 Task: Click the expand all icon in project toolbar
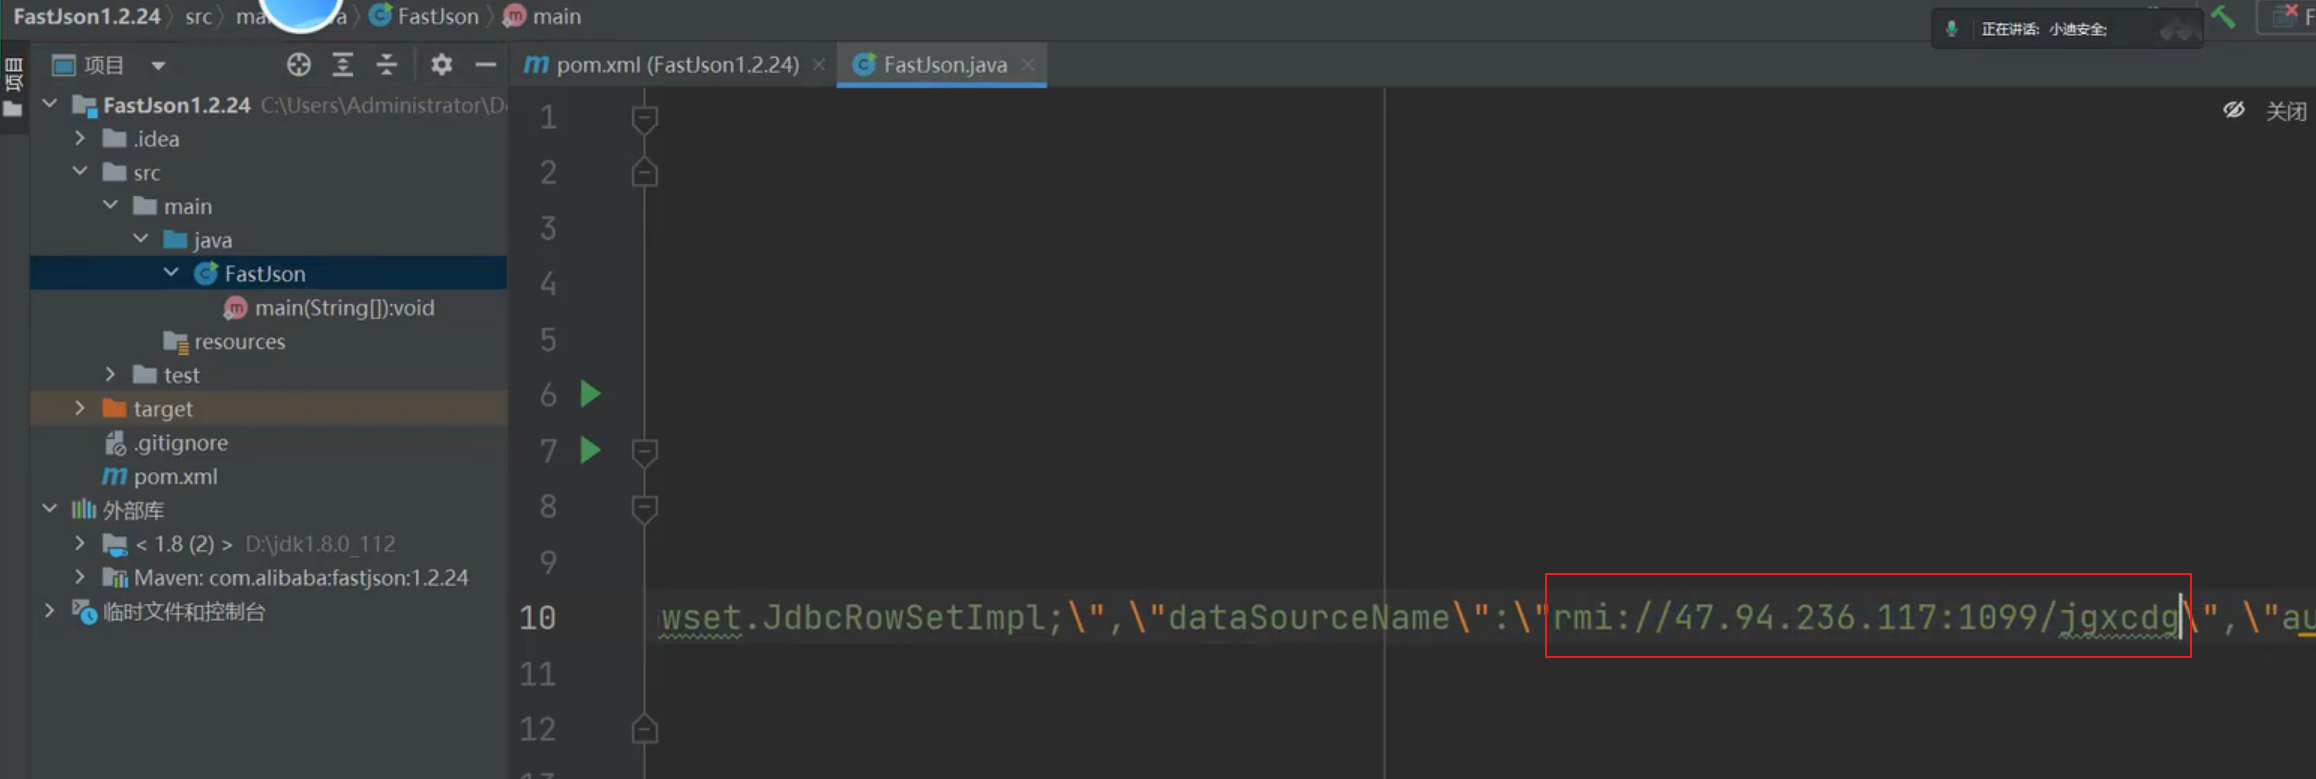[x=343, y=65]
